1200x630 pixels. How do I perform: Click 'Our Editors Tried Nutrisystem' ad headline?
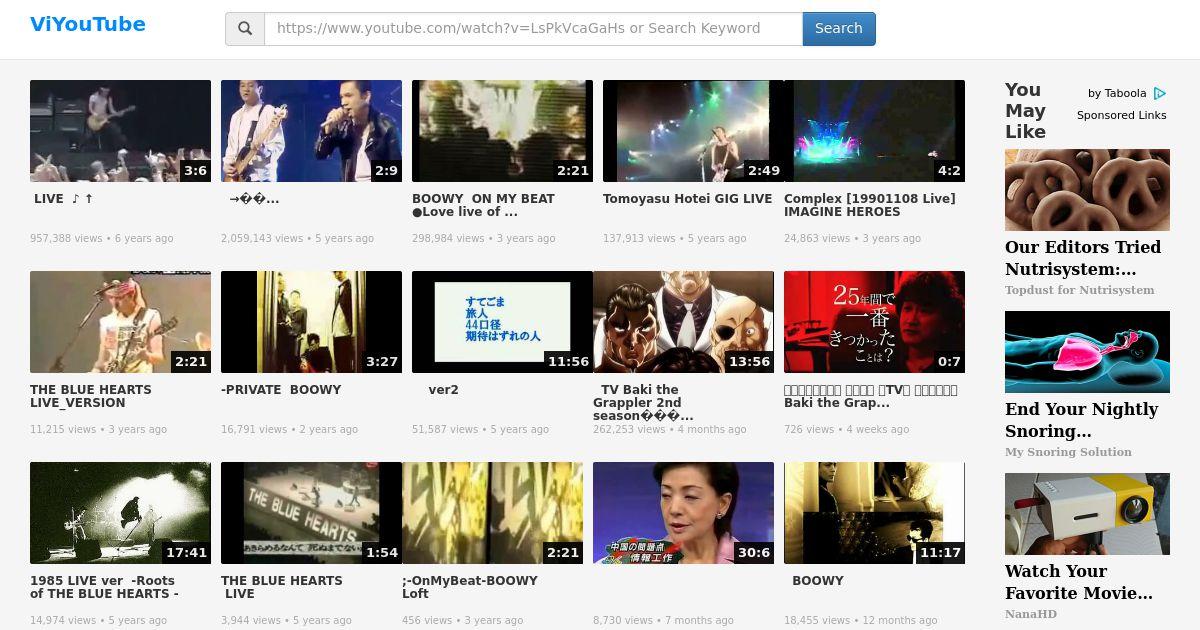click(x=1083, y=258)
